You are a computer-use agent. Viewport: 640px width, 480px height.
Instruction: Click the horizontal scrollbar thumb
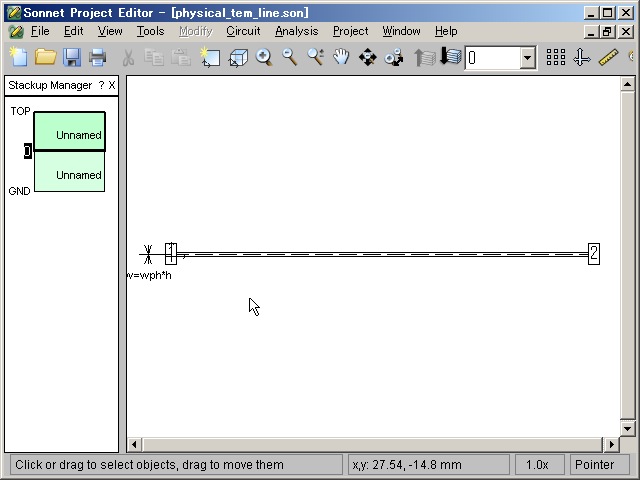click(x=372, y=444)
